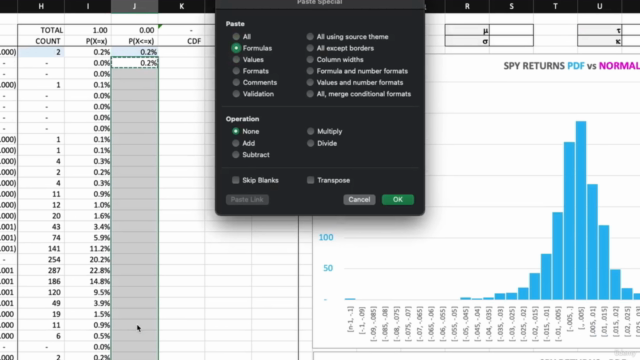Click the CDF header cell
The width and height of the screenshot is (640, 360).
tap(182, 41)
